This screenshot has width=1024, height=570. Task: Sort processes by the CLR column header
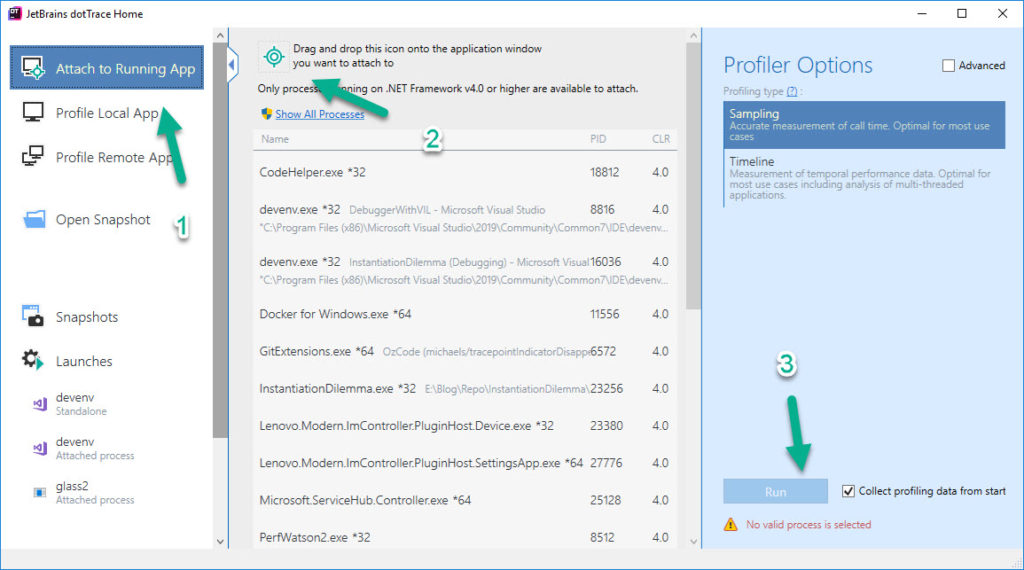(x=661, y=139)
